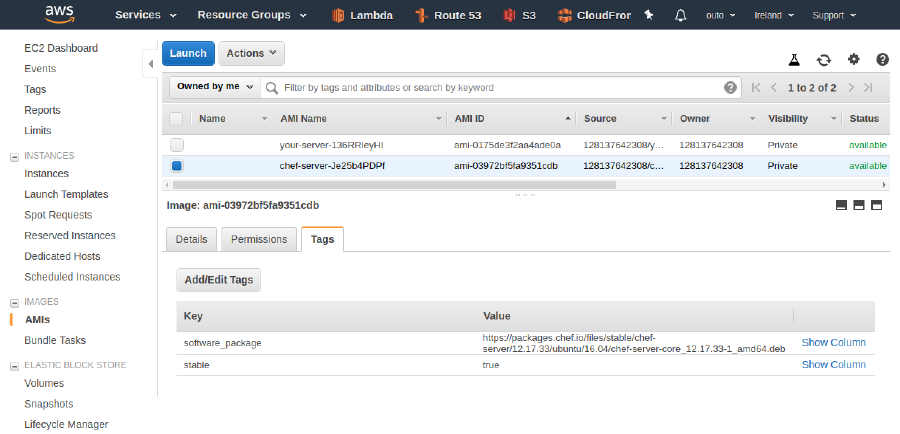Maximize the details pane layout

tap(876, 205)
